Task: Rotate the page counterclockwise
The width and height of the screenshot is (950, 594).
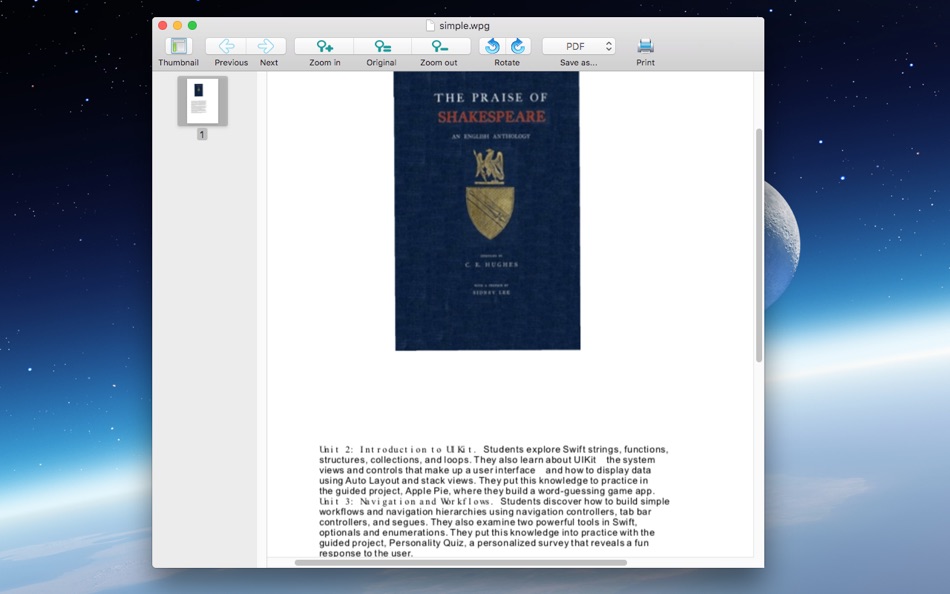Action: point(493,46)
